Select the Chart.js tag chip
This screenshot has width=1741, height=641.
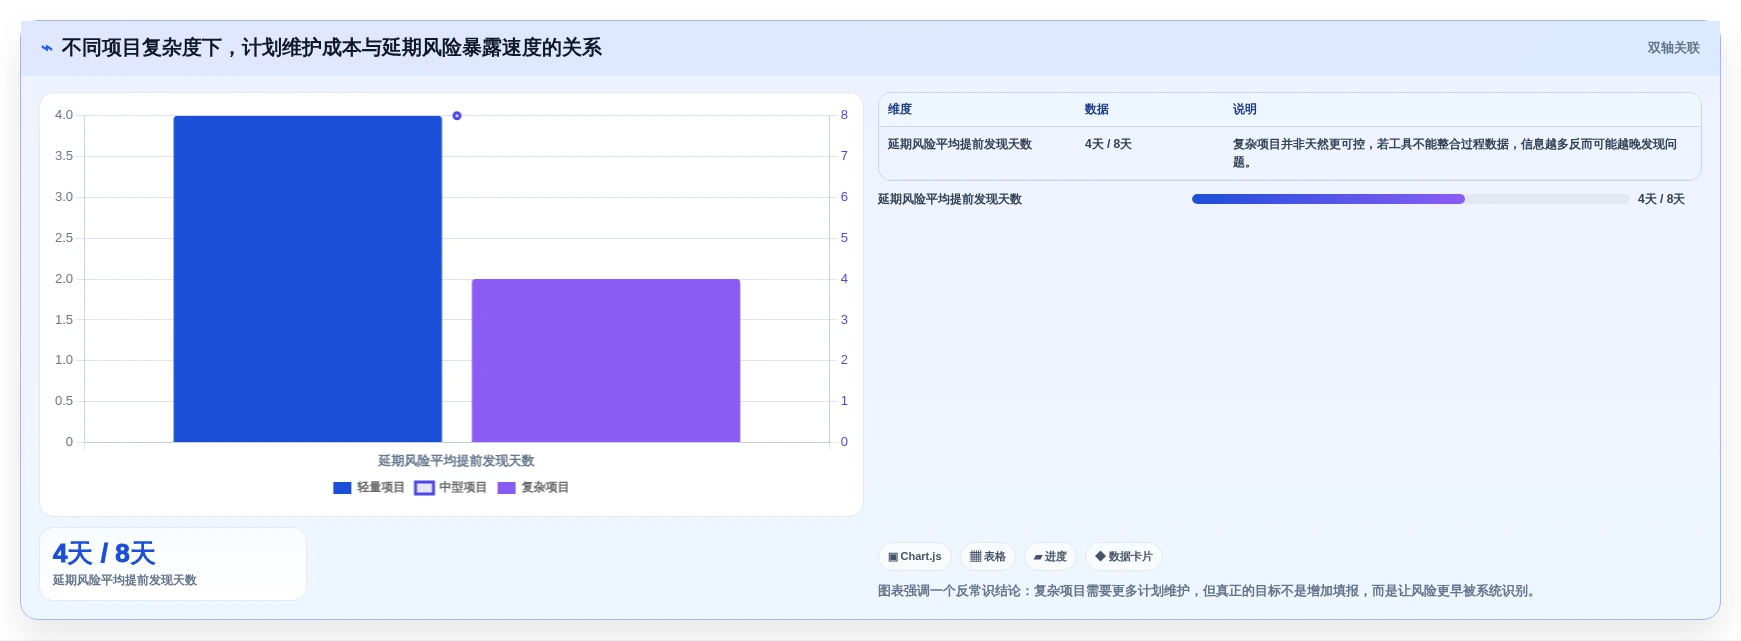click(x=915, y=557)
